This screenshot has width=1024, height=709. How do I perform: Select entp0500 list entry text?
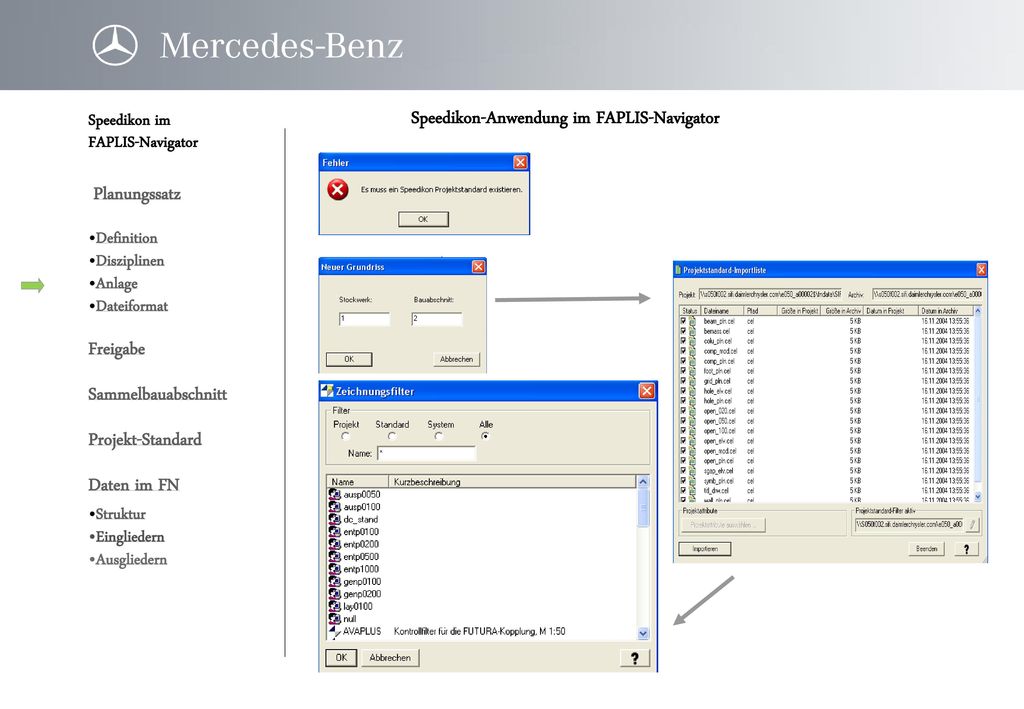(x=361, y=557)
